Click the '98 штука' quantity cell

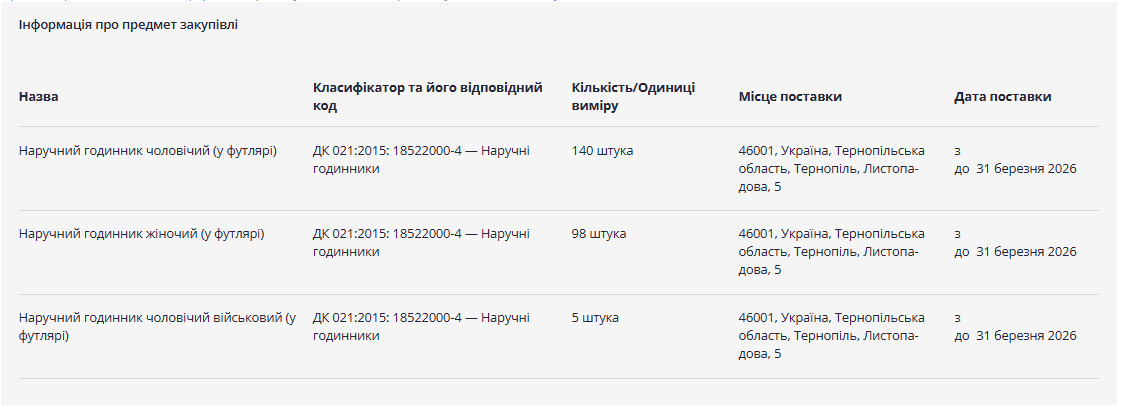pos(599,234)
